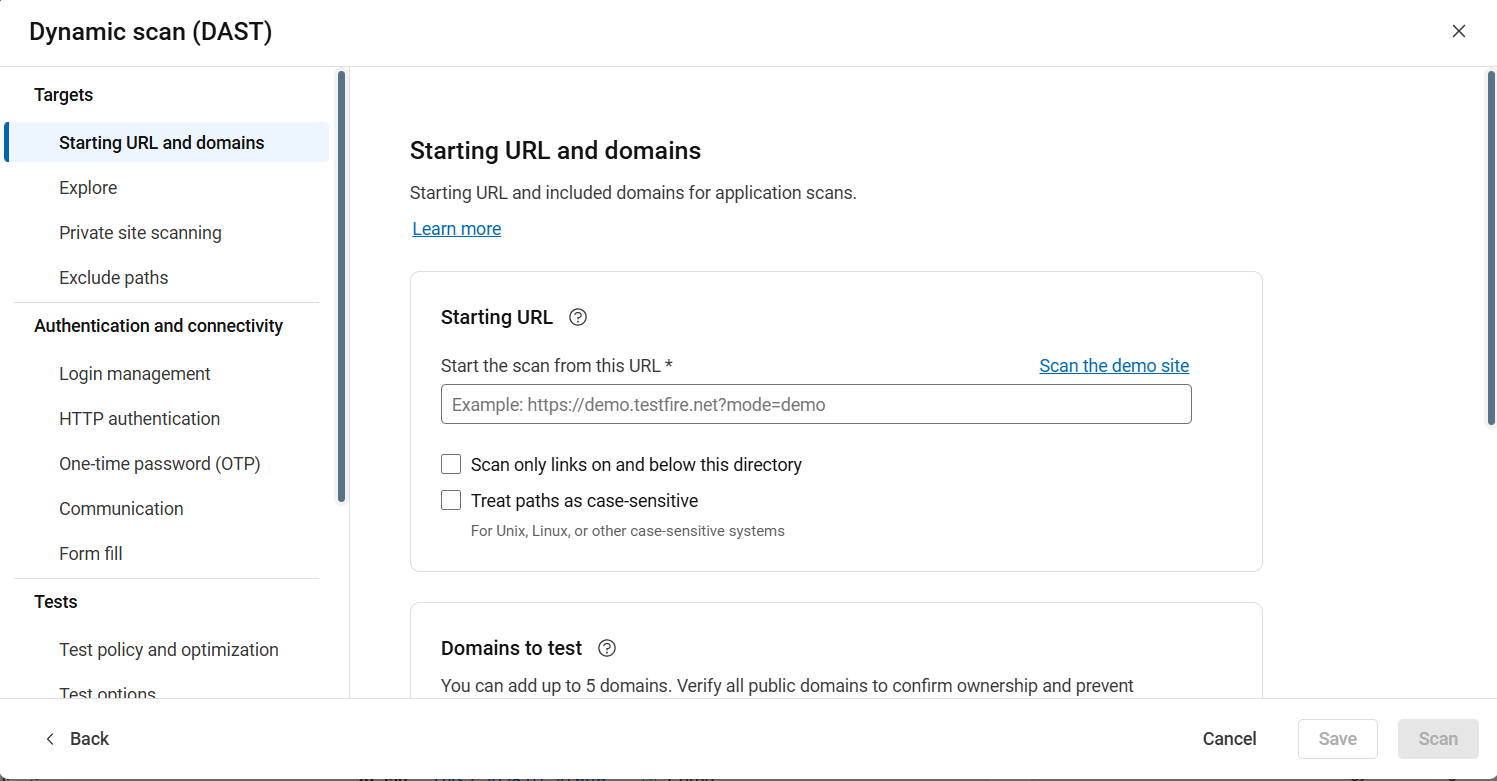Click Scan the demo site link
The height and width of the screenshot is (781, 1497).
1114,366
